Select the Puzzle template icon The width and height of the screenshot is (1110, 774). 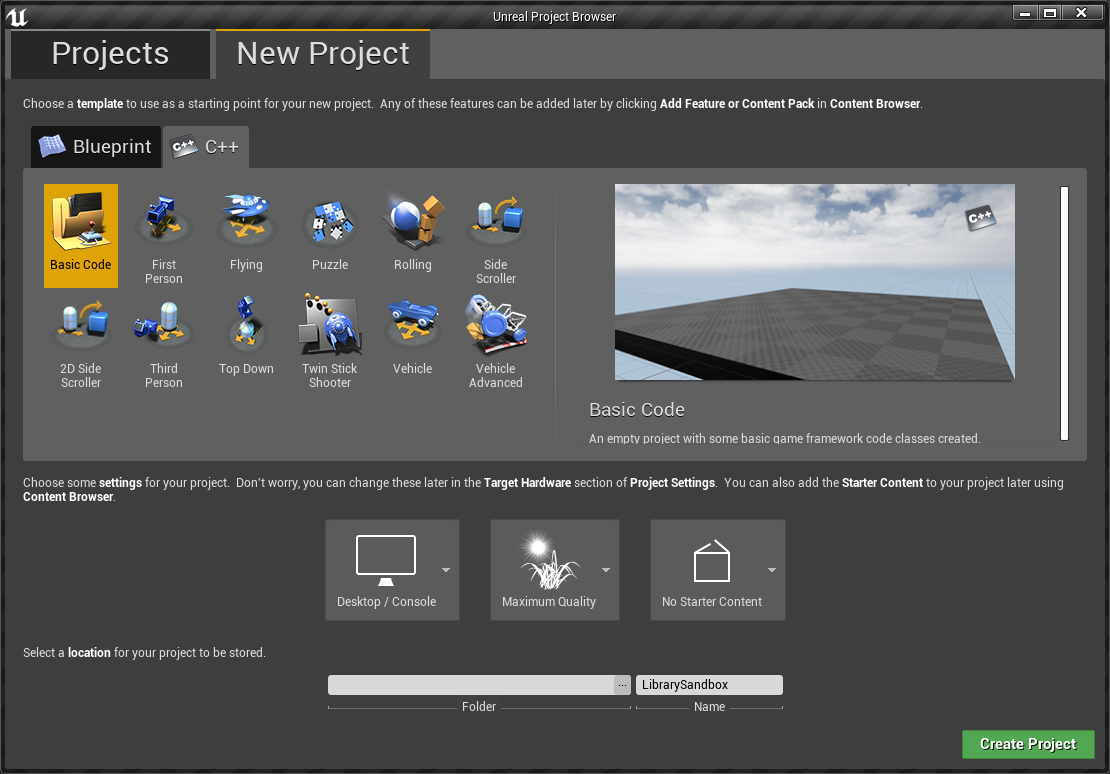point(330,221)
